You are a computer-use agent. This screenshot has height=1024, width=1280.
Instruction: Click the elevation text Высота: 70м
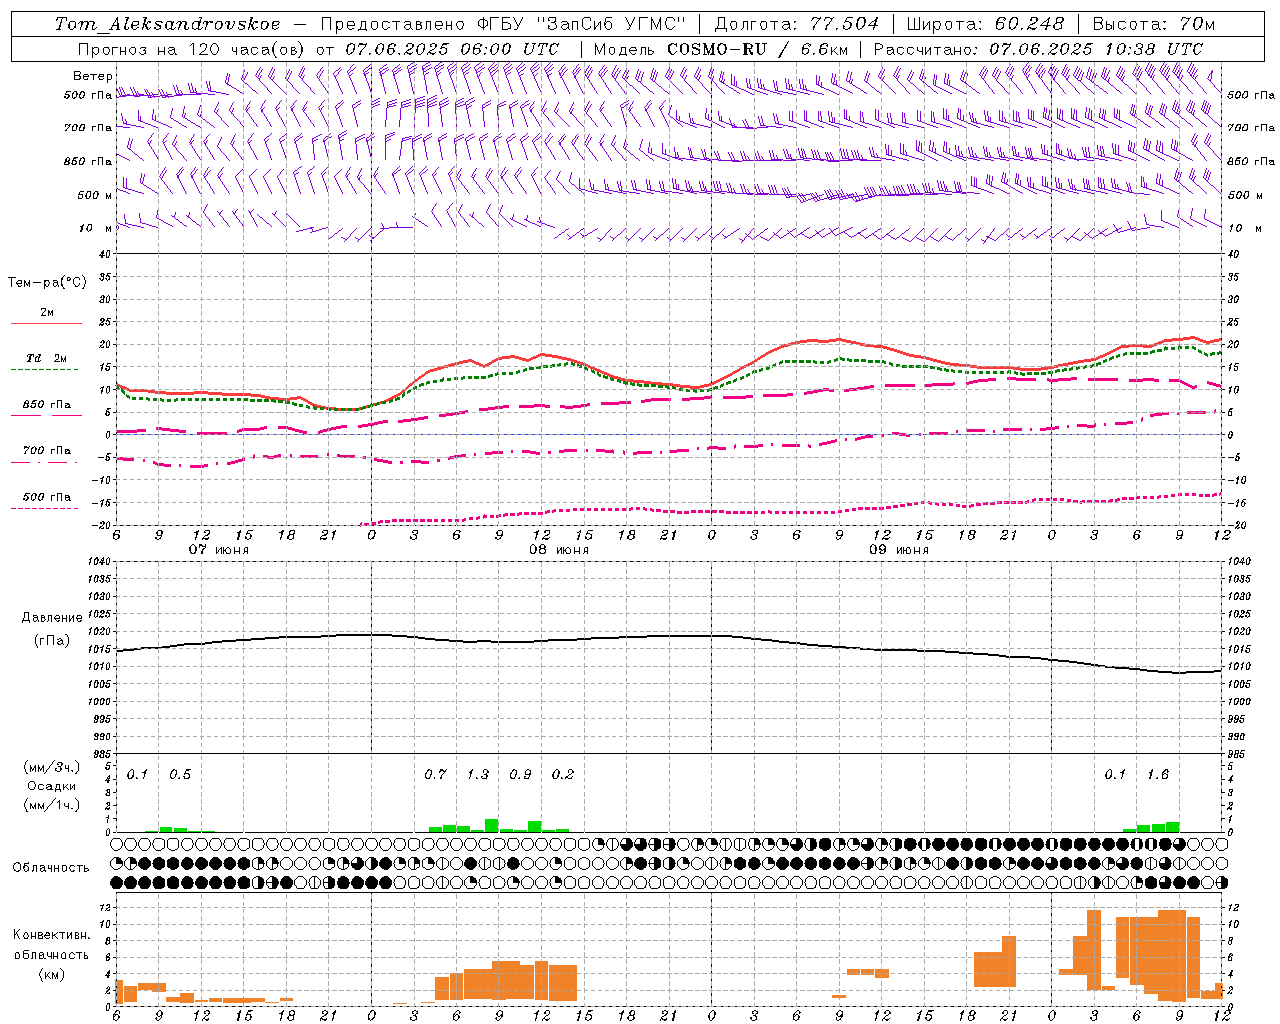click(x=1154, y=24)
